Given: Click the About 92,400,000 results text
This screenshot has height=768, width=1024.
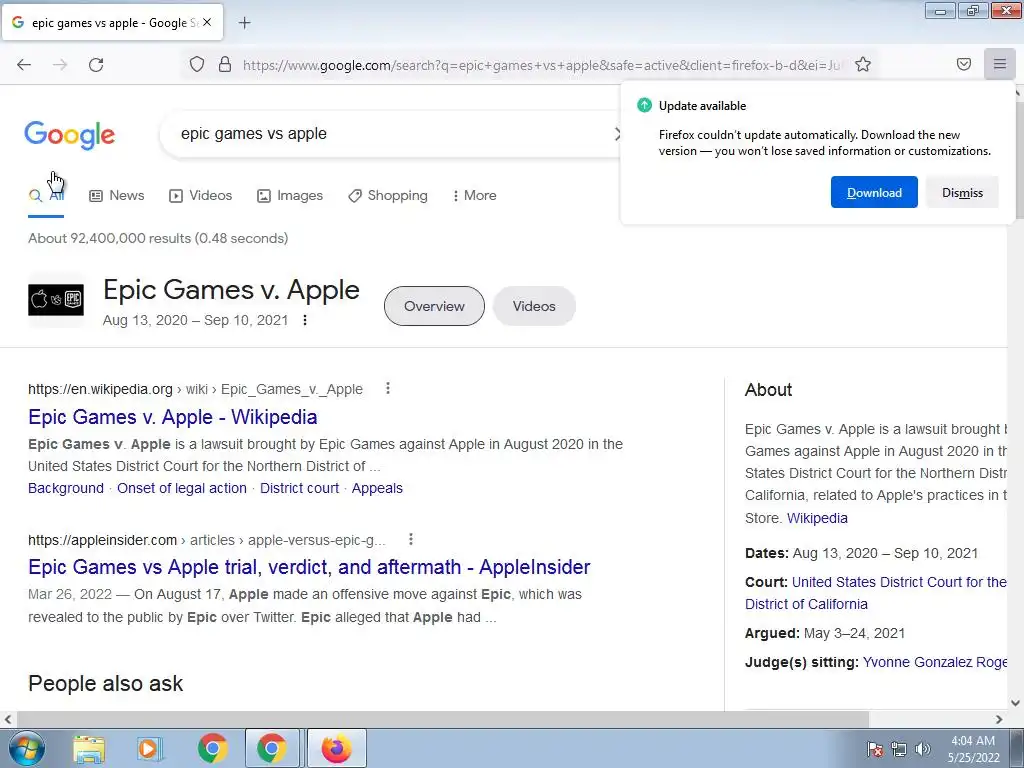Looking at the screenshot, I should 158,238.
